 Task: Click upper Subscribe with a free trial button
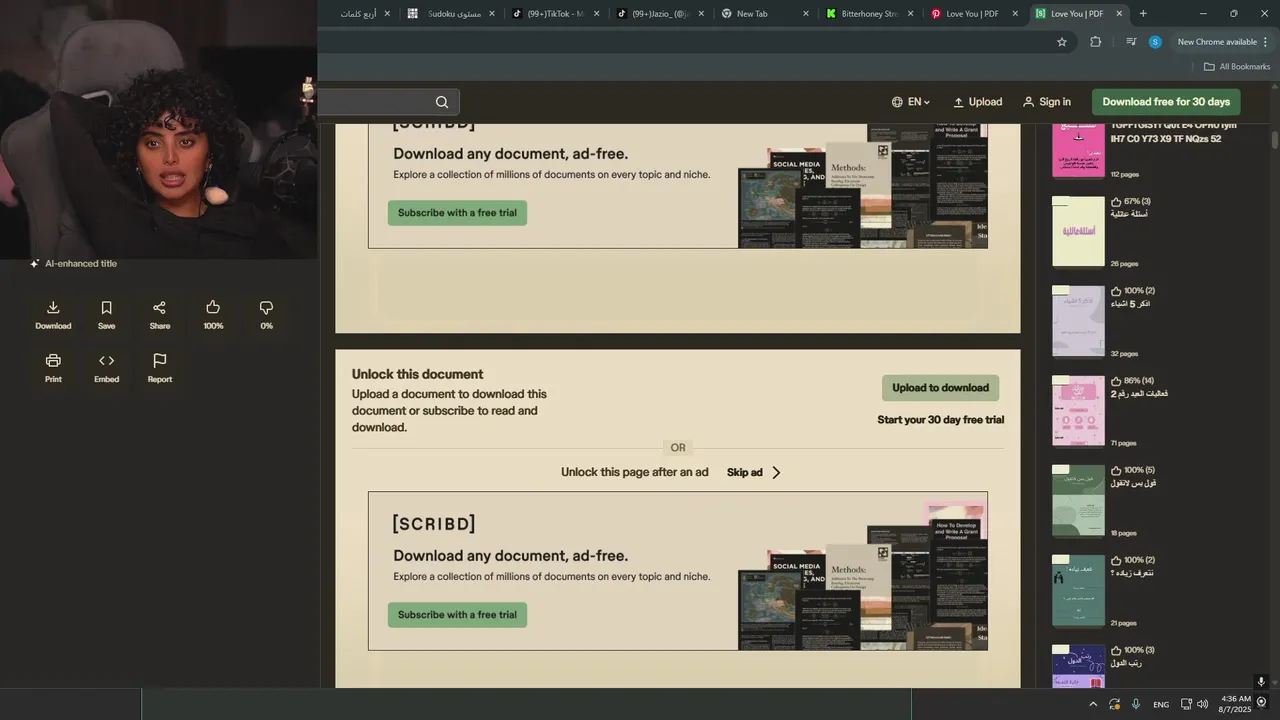(457, 213)
